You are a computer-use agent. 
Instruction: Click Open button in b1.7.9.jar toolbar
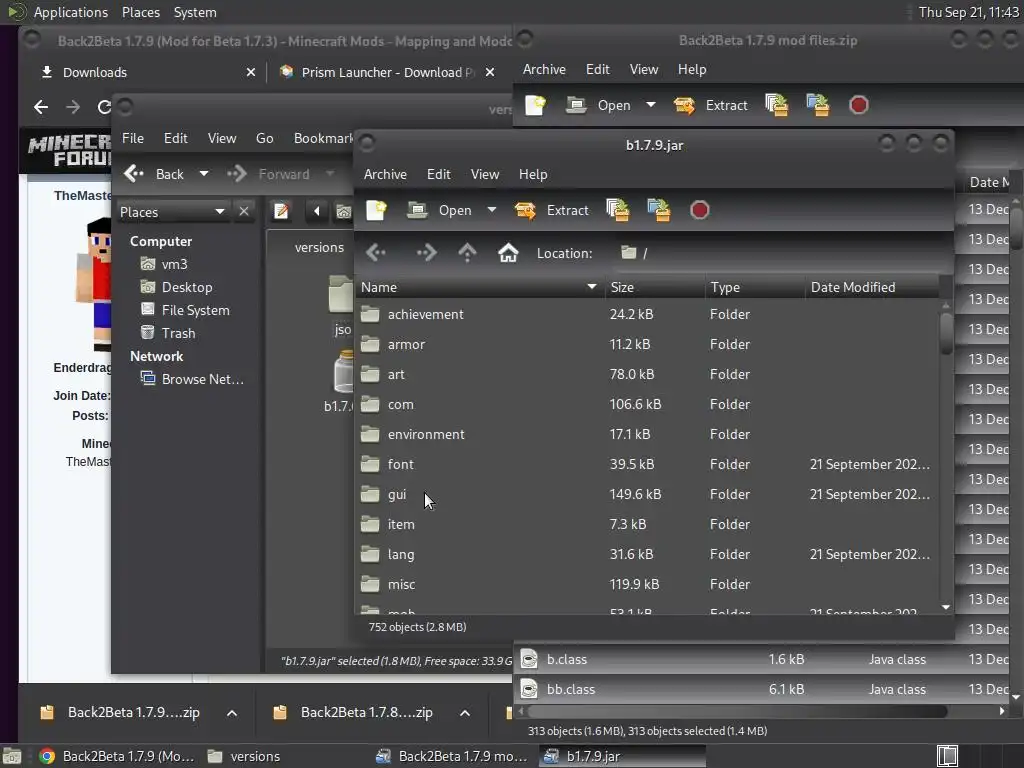439,210
